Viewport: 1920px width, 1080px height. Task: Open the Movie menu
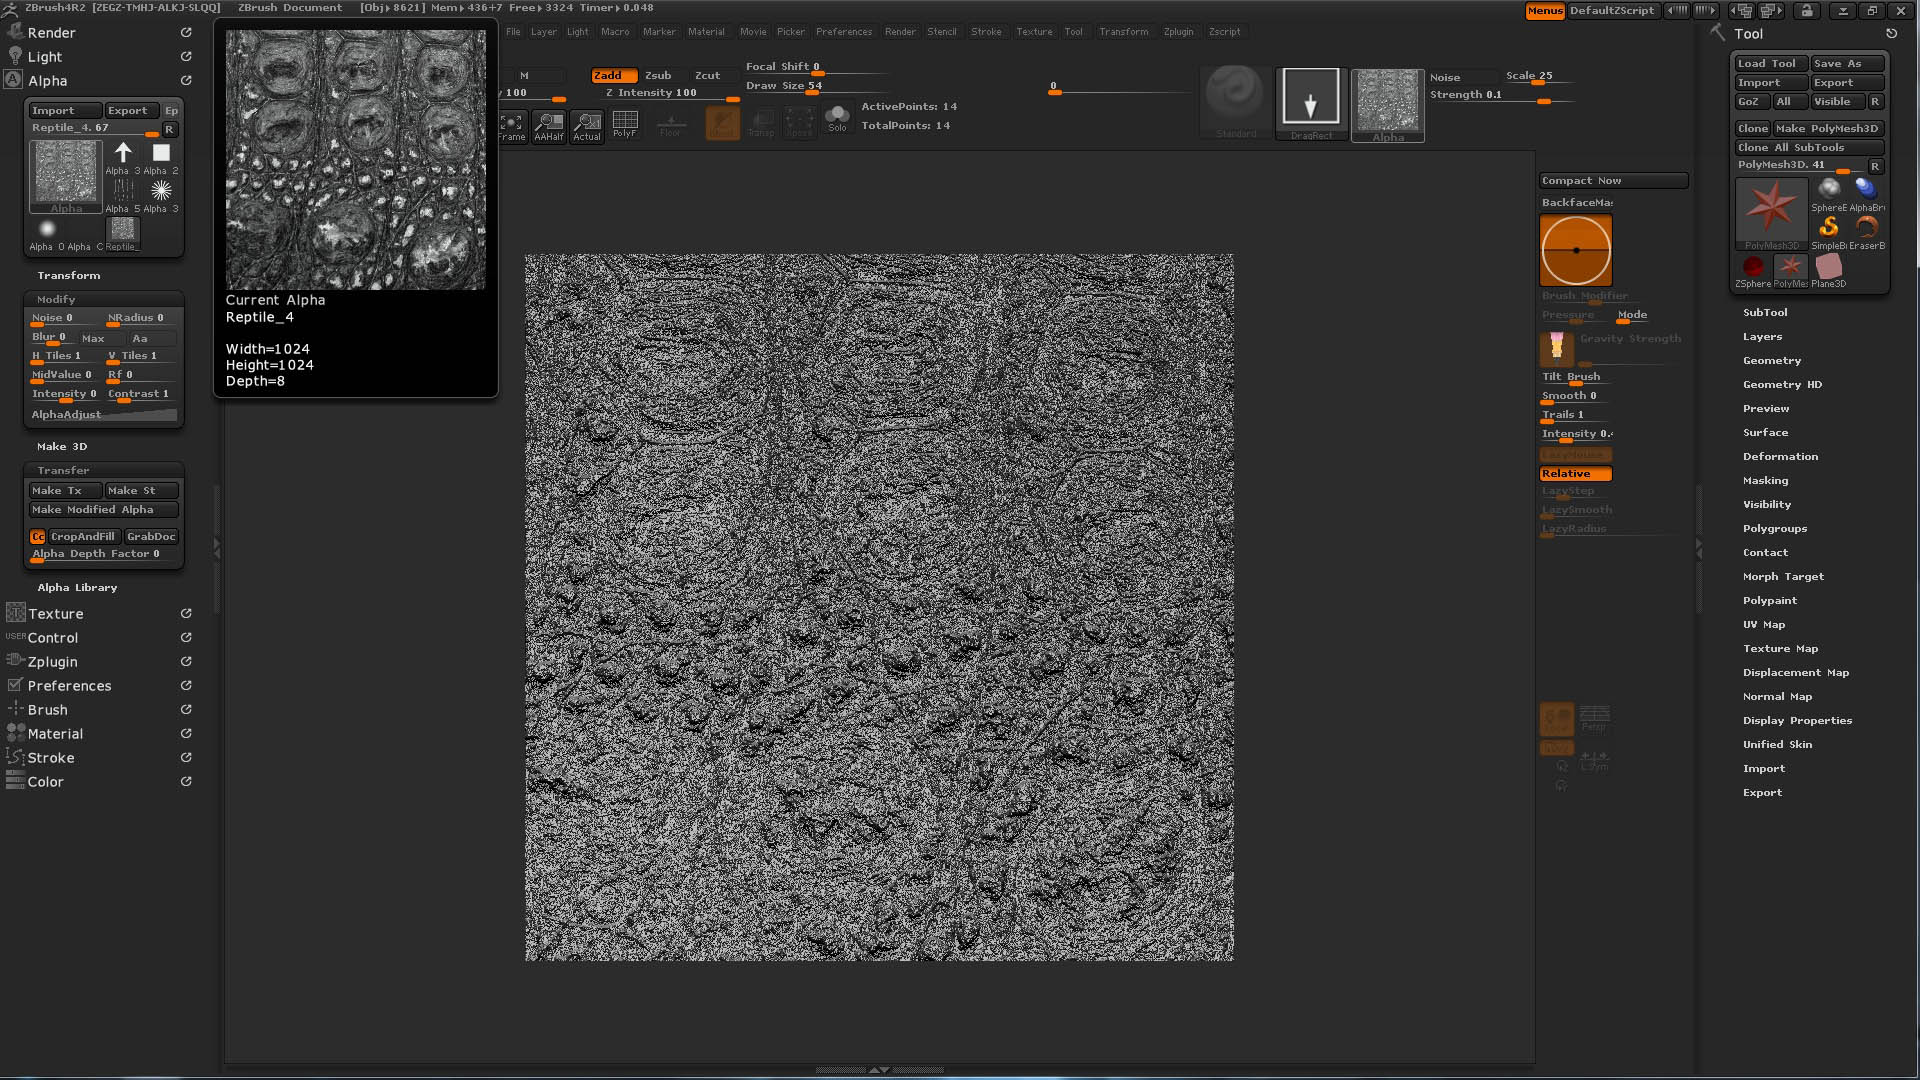pyautogui.click(x=753, y=32)
